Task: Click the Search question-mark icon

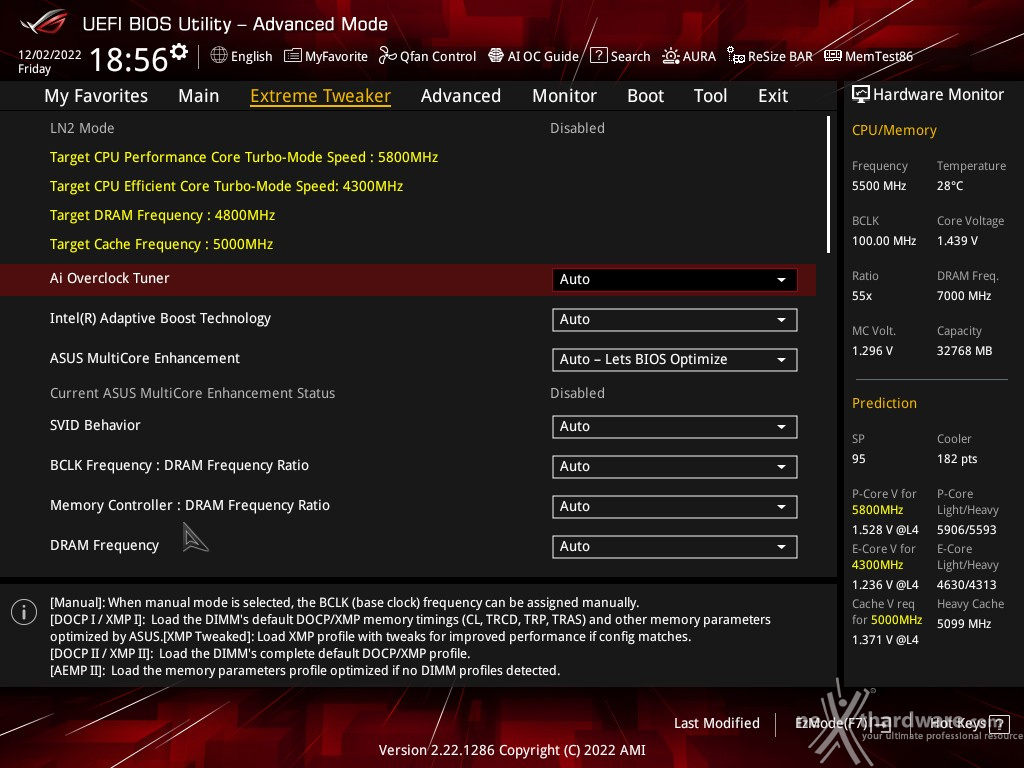Action: click(598, 56)
